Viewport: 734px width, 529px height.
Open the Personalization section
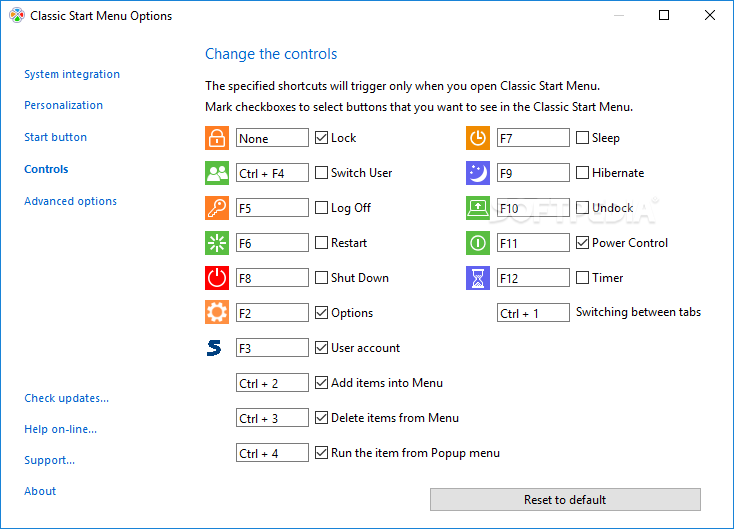pos(63,105)
